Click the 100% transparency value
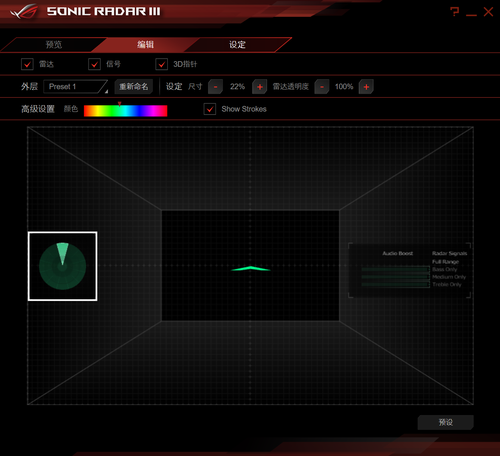Screen dimensions: 500x456 coord(344,87)
